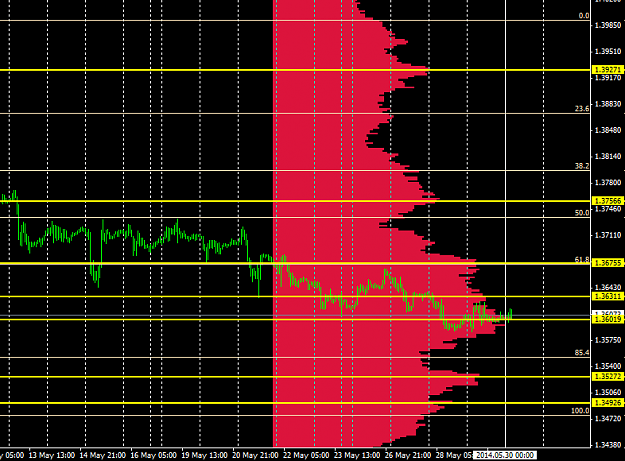Click the 16 May 05:00 time label
The height and width of the screenshot is (461, 625).
153,455
